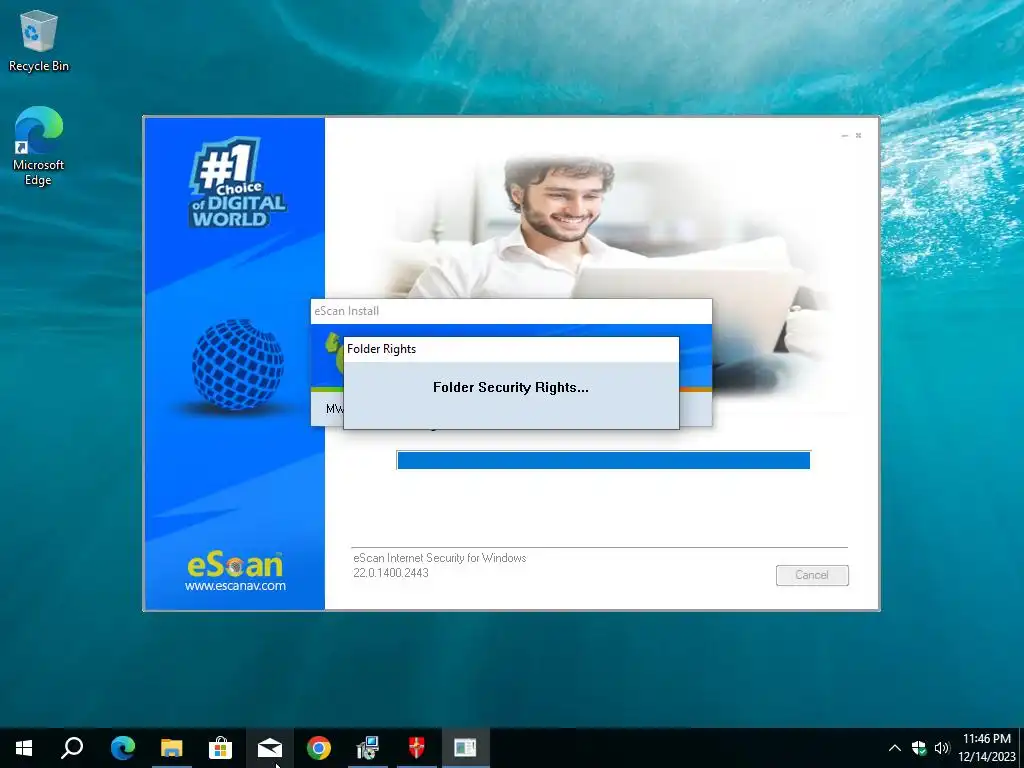Image resolution: width=1024 pixels, height=768 pixels.
Task: Open the volume speaker tray icon
Action: pyautogui.click(x=942, y=748)
